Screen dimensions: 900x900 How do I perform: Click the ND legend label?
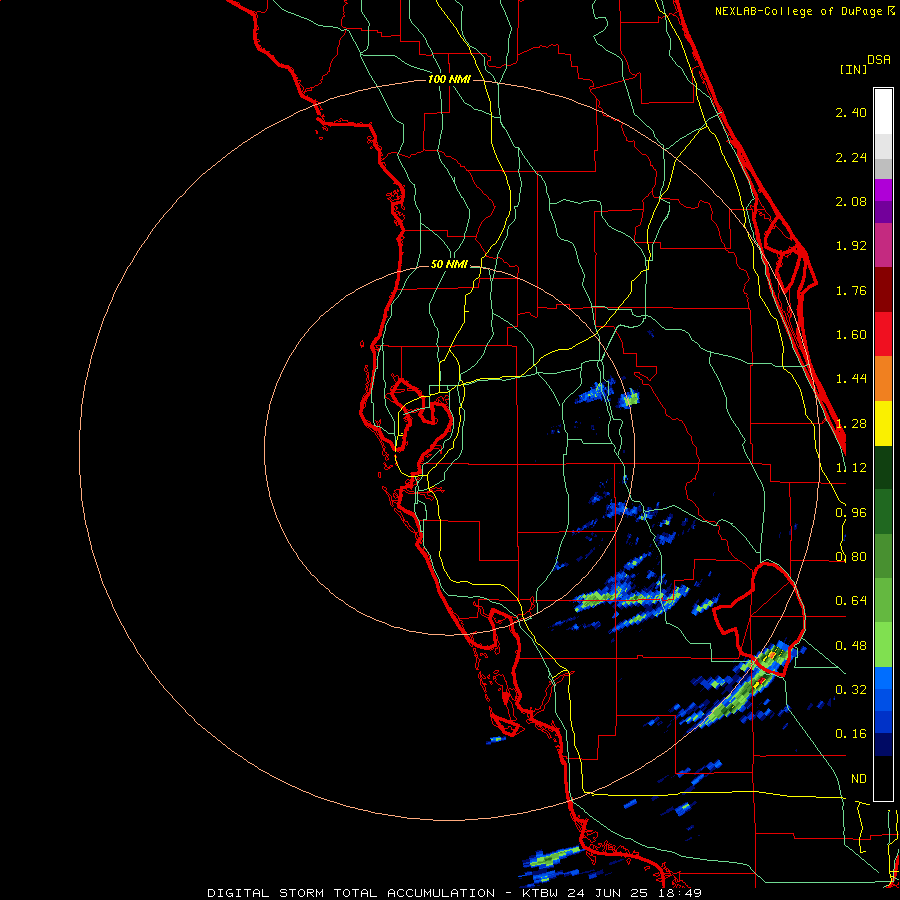tap(859, 779)
